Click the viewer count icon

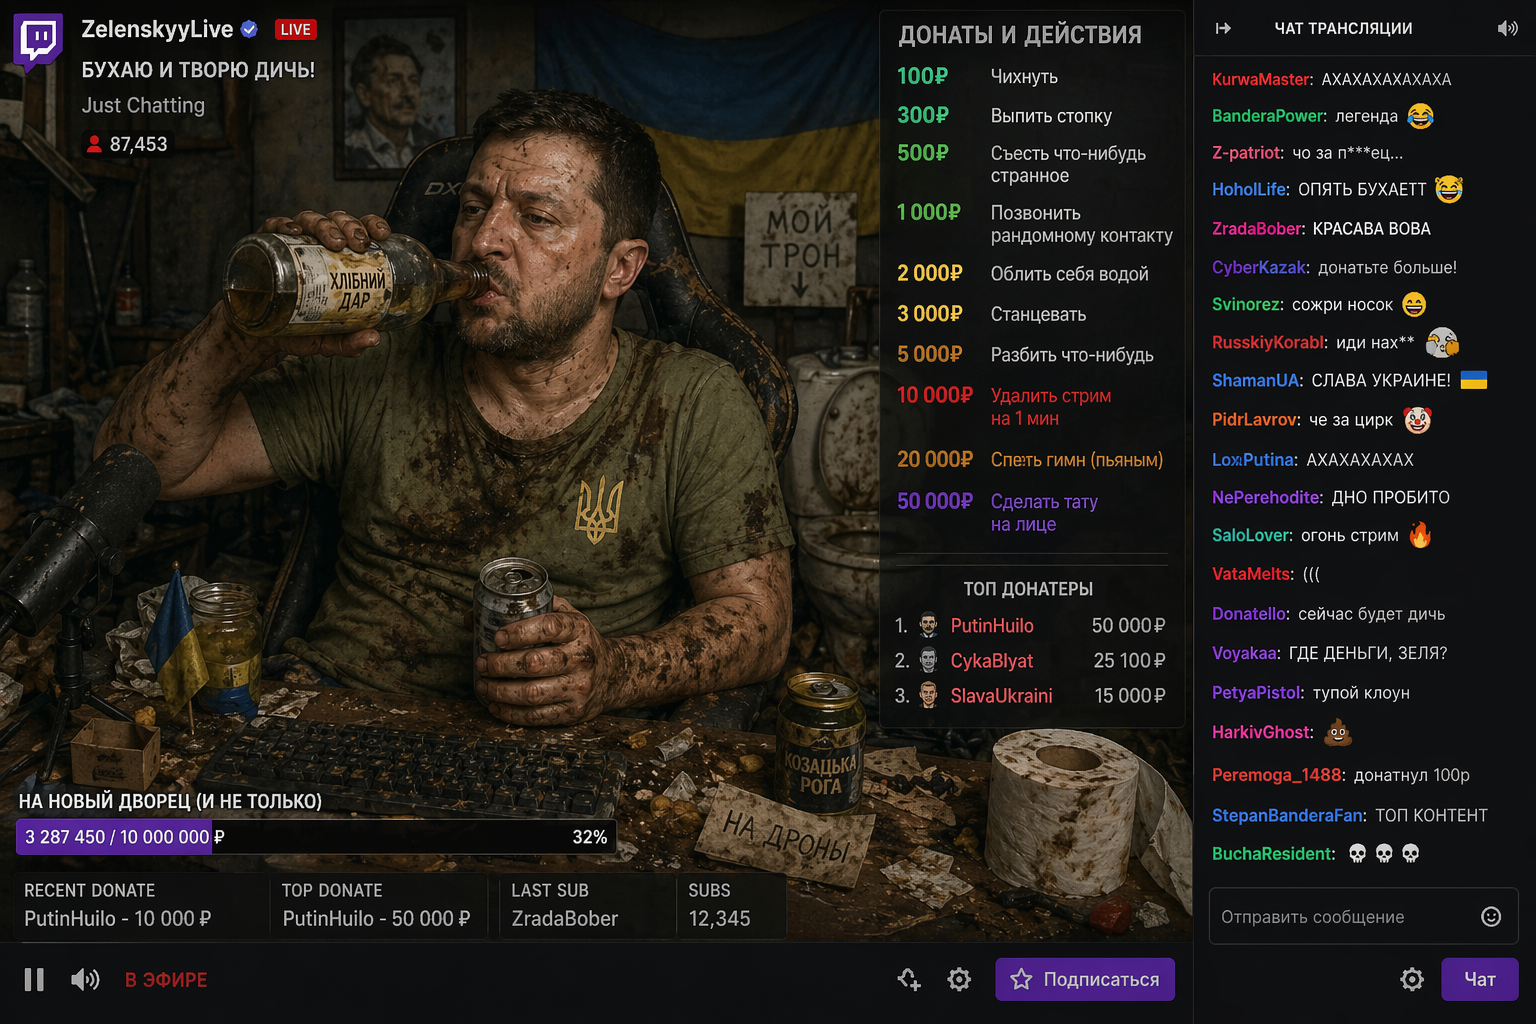tap(94, 145)
